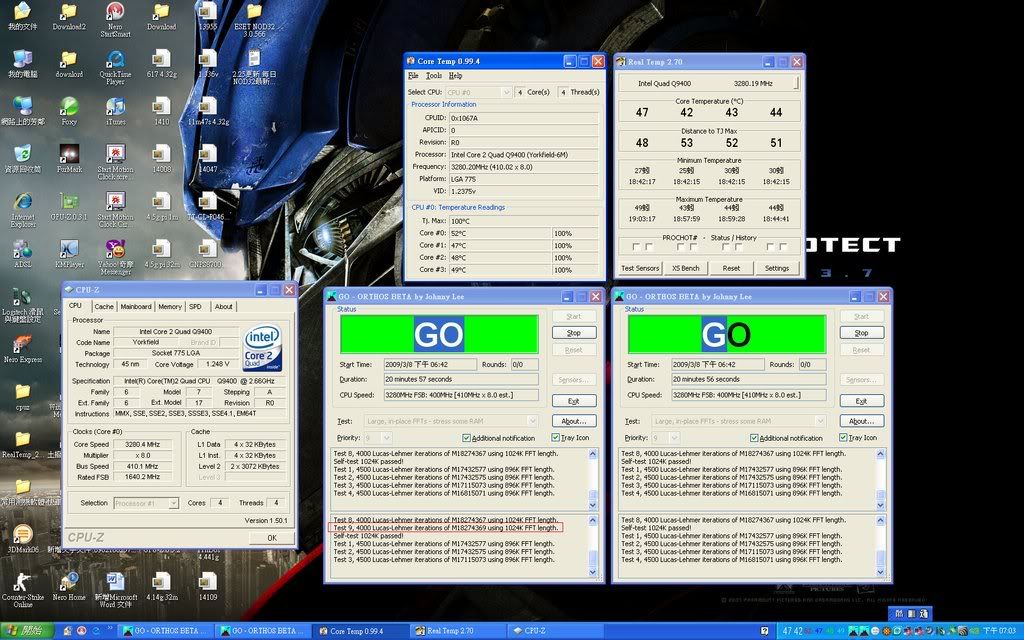This screenshot has height=640, width=1024.
Task: Switch to SPD tab in CPU-Z
Action: click(195, 306)
